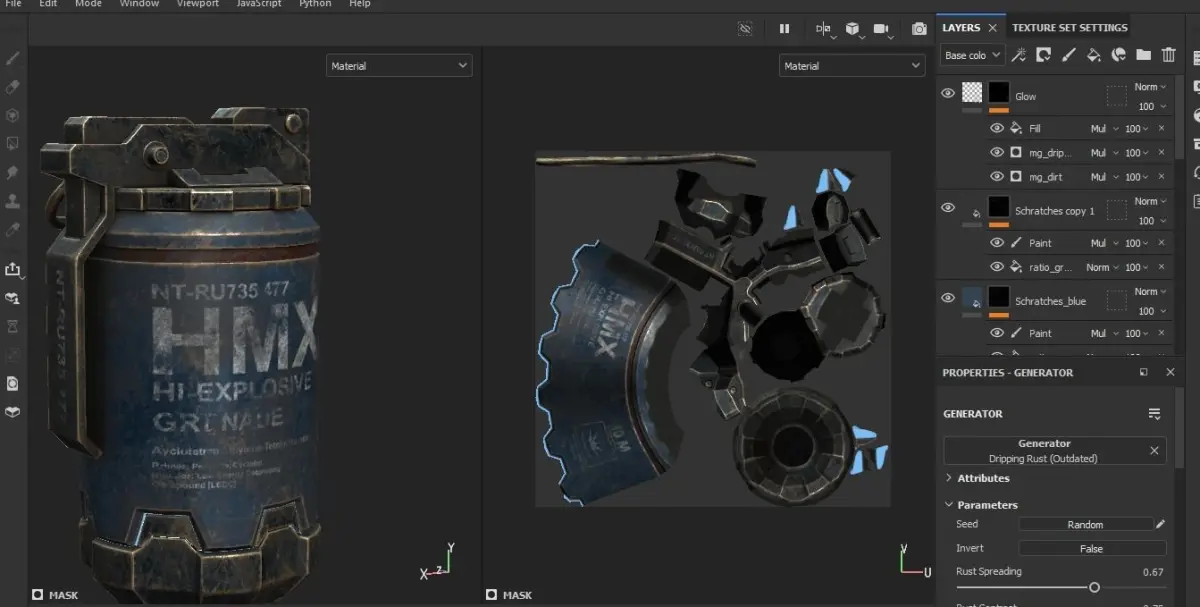The image size is (1200, 607).
Task: Delete the selected layer with trash icon
Action: [1169, 55]
